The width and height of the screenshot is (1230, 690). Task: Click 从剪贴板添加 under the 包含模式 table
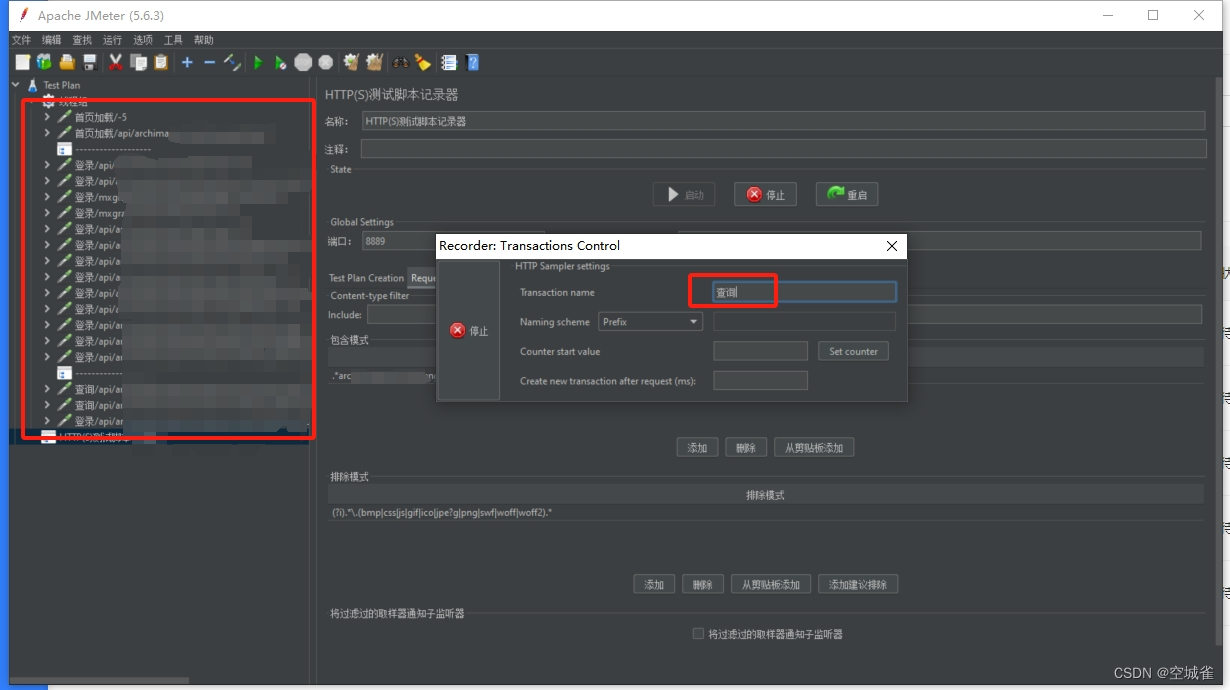[814, 448]
